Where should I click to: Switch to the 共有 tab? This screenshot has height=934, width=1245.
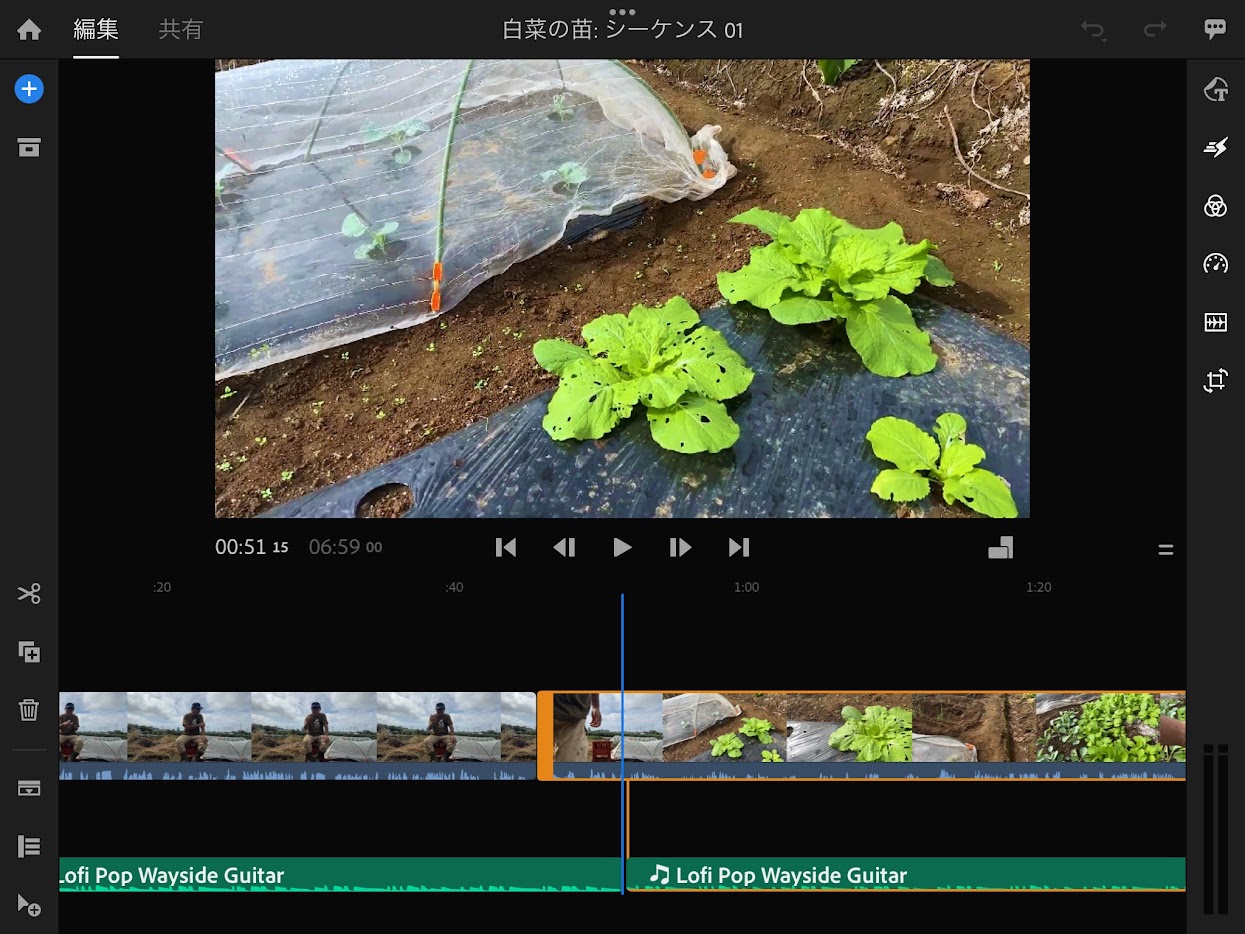180,29
